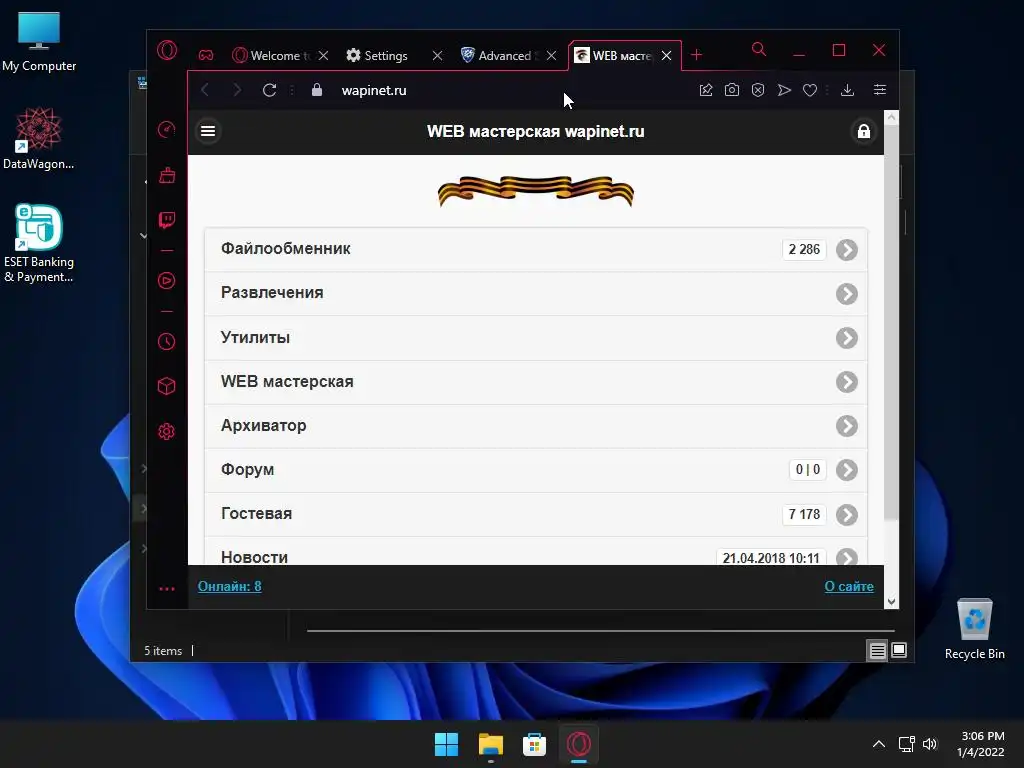Open History clock icon in sidebar
The height and width of the screenshot is (768, 1024).
(x=167, y=342)
